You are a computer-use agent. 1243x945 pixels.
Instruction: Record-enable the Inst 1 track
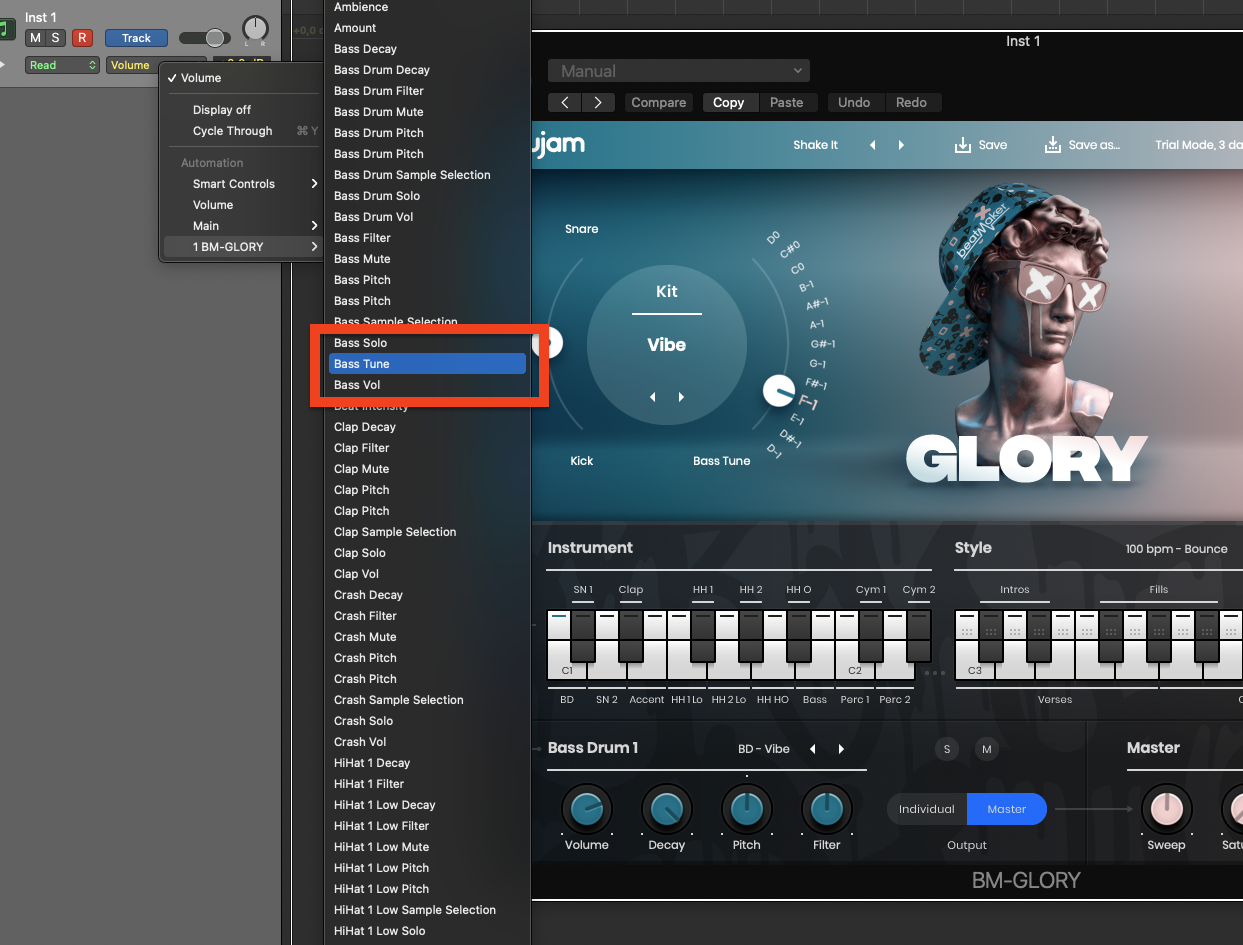click(x=82, y=38)
